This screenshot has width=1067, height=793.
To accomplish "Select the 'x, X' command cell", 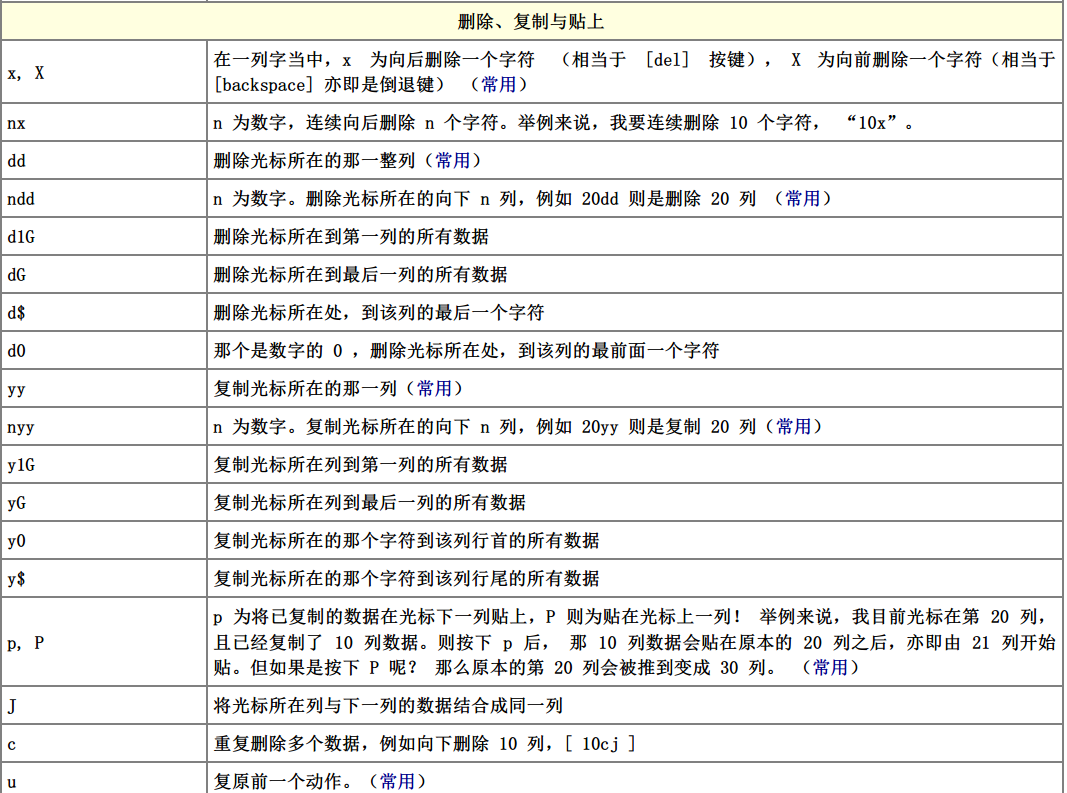I will (x=104, y=72).
